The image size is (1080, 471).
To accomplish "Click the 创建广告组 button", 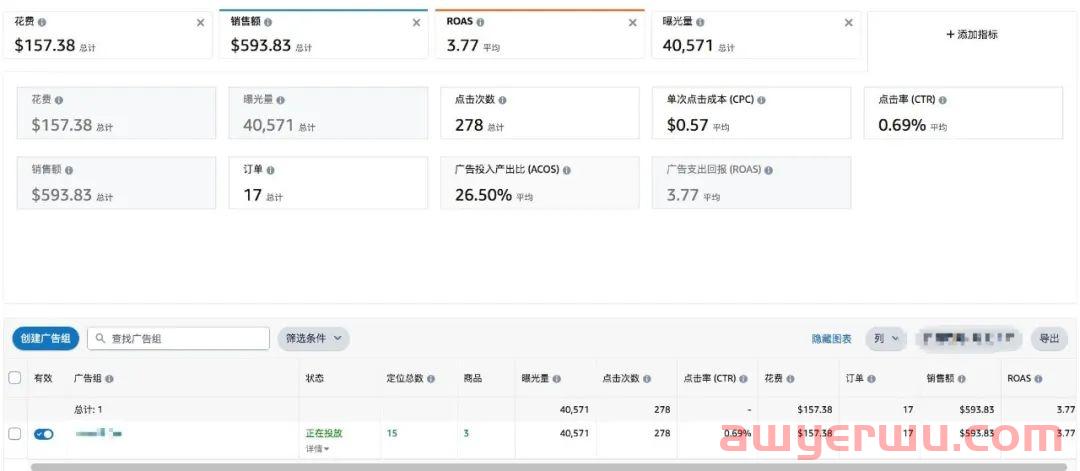I will point(46,339).
